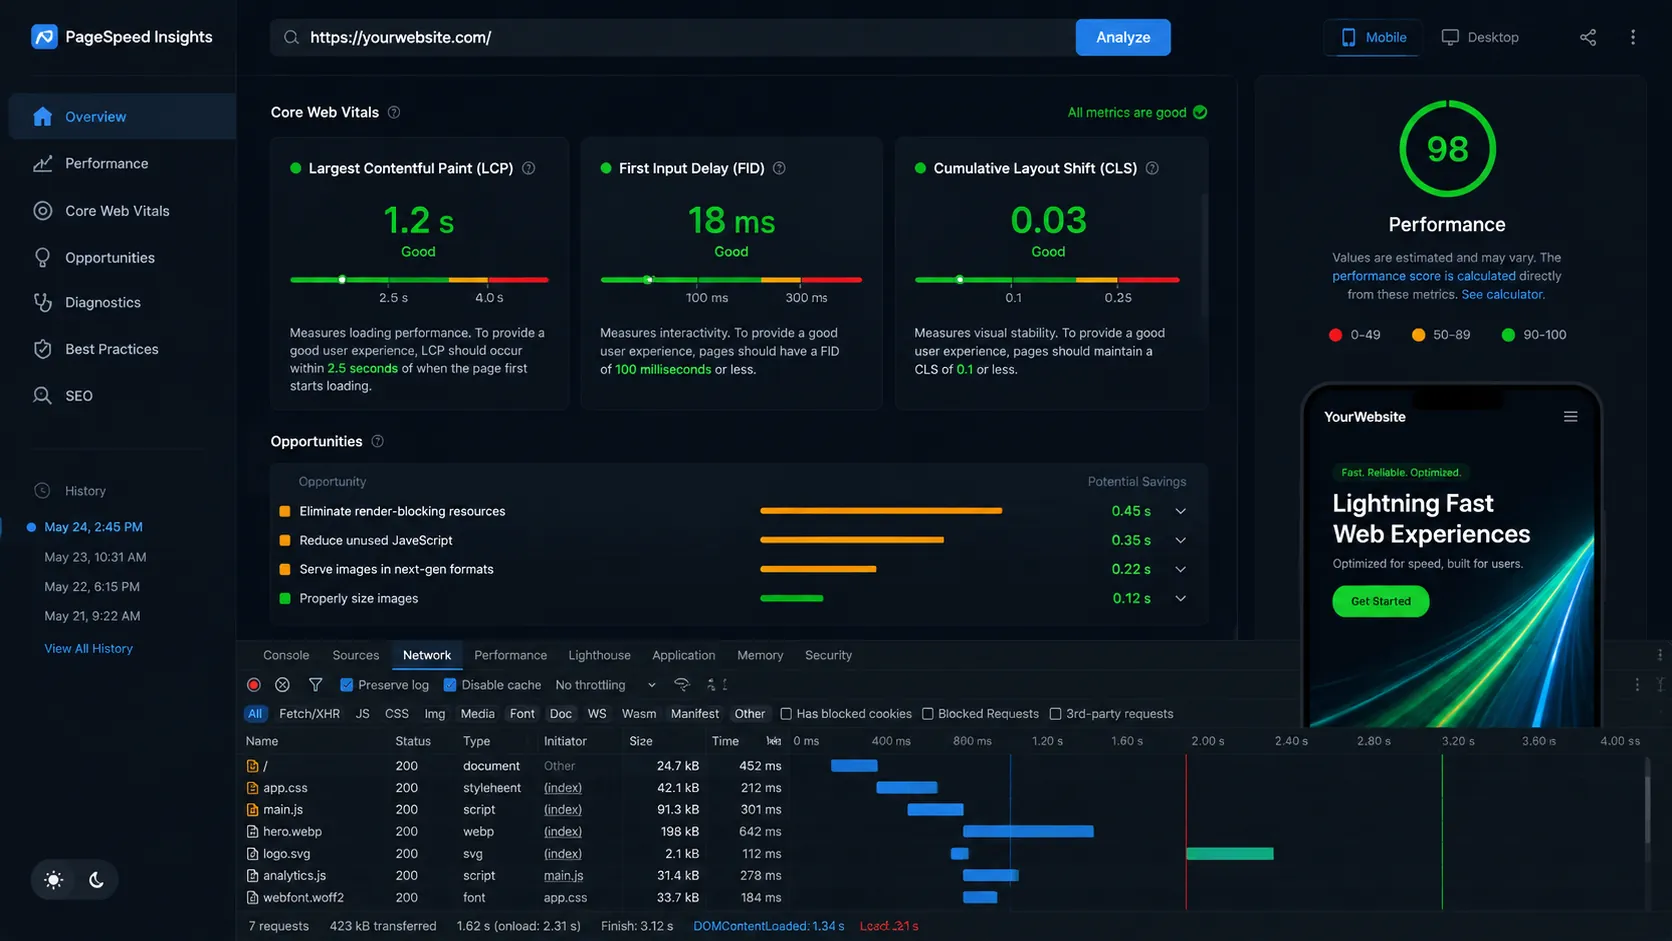Open the See calculator link
This screenshot has width=1672, height=941.
click(x=1503, y=294)
